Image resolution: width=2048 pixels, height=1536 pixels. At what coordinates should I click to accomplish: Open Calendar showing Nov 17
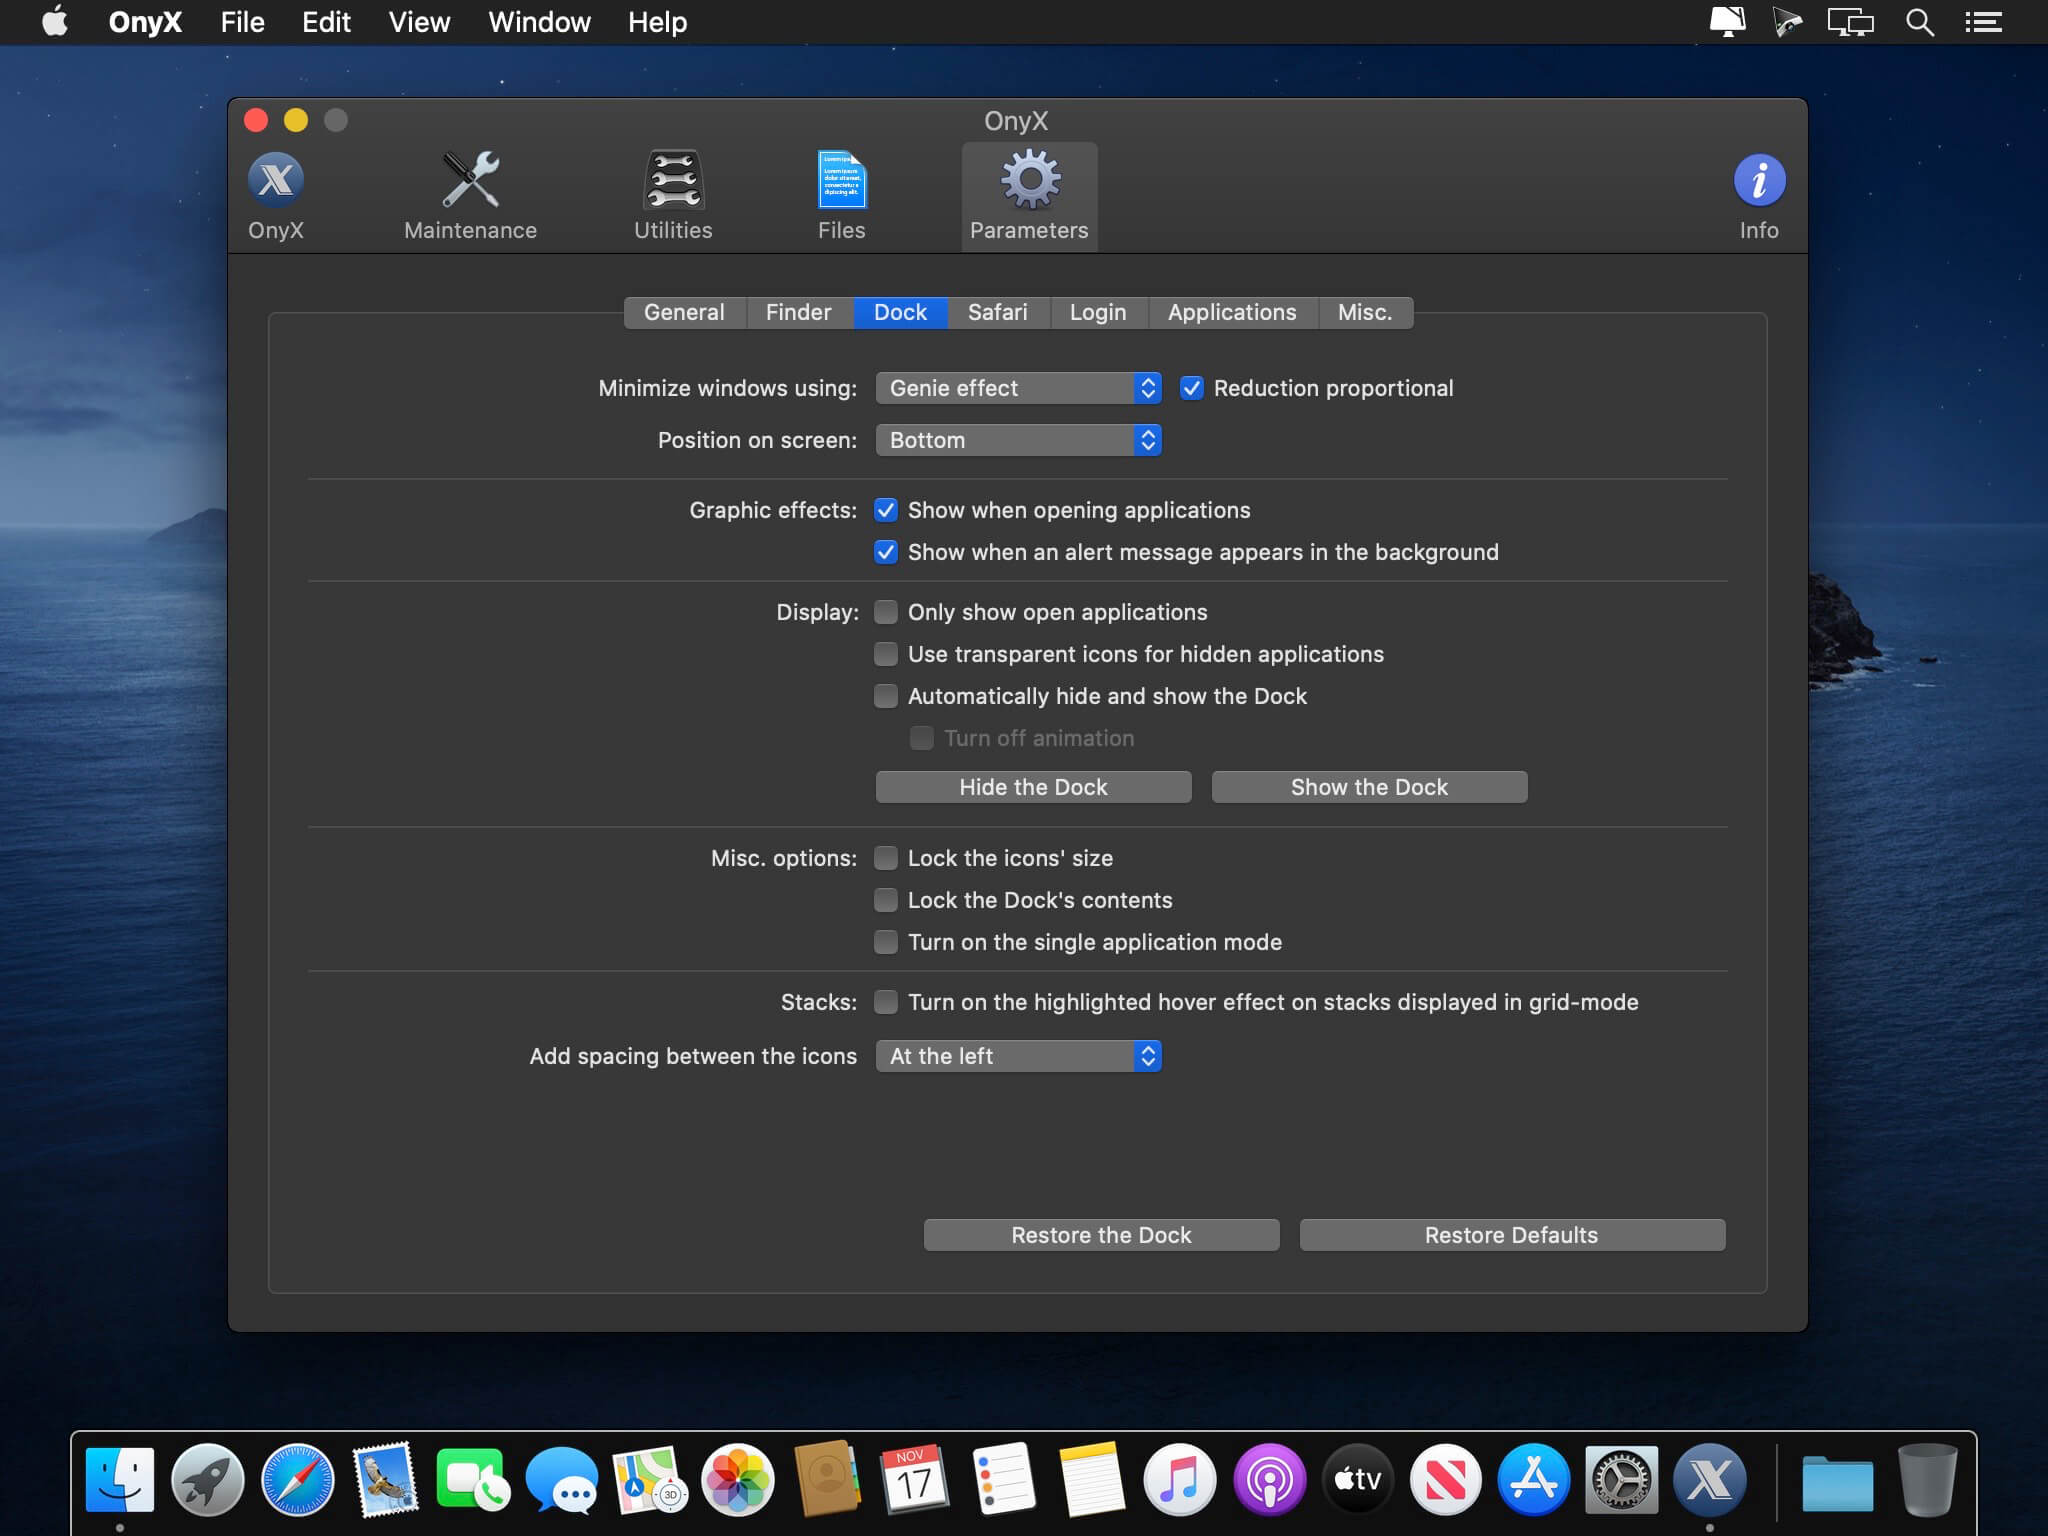point(914,1479)
